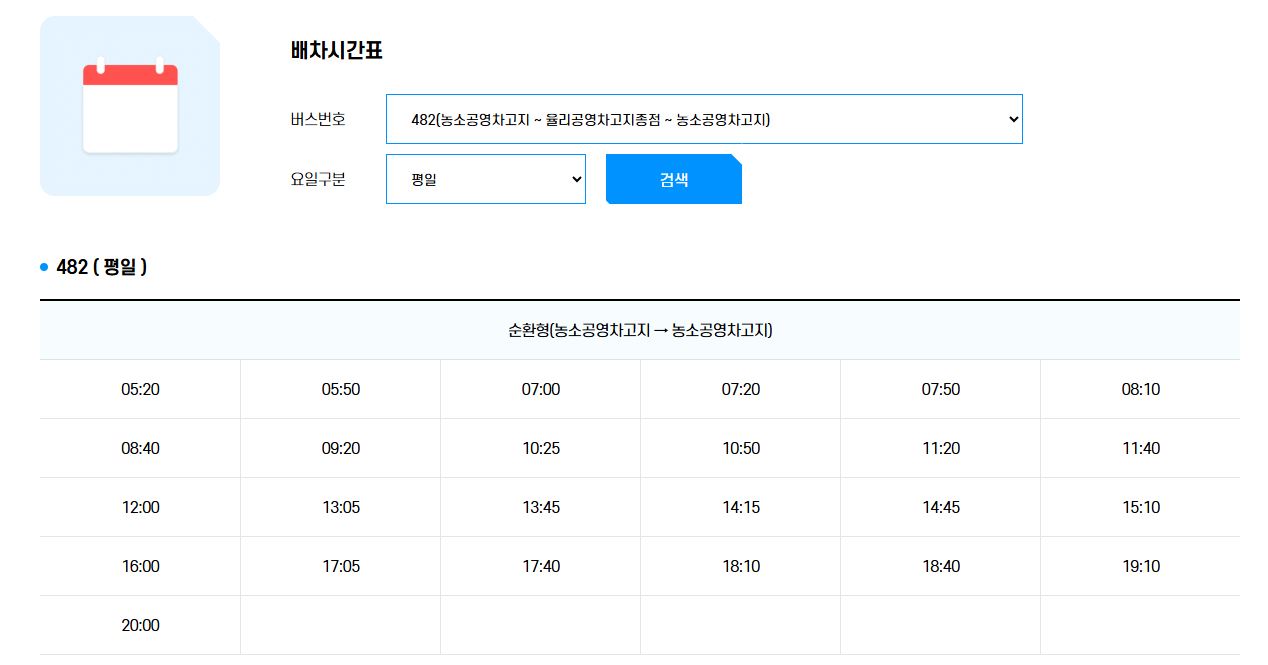Select the 19:10 departure entry
The width and height of the screenshot is (1268, 665).
click(x=1140, y=566)
